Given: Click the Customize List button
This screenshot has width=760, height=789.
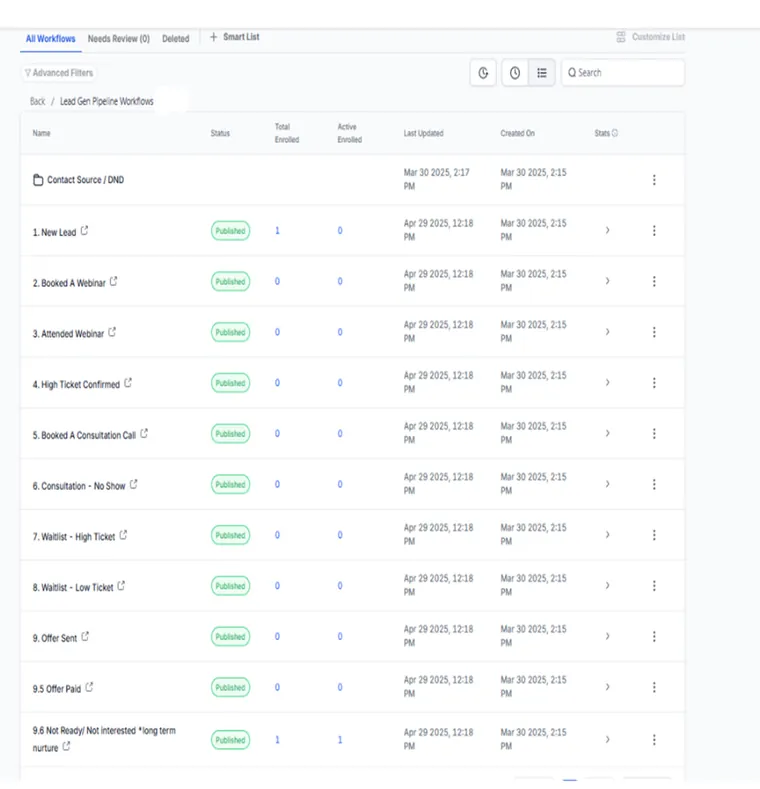Looking at the screenshot, I should [651, 37].
